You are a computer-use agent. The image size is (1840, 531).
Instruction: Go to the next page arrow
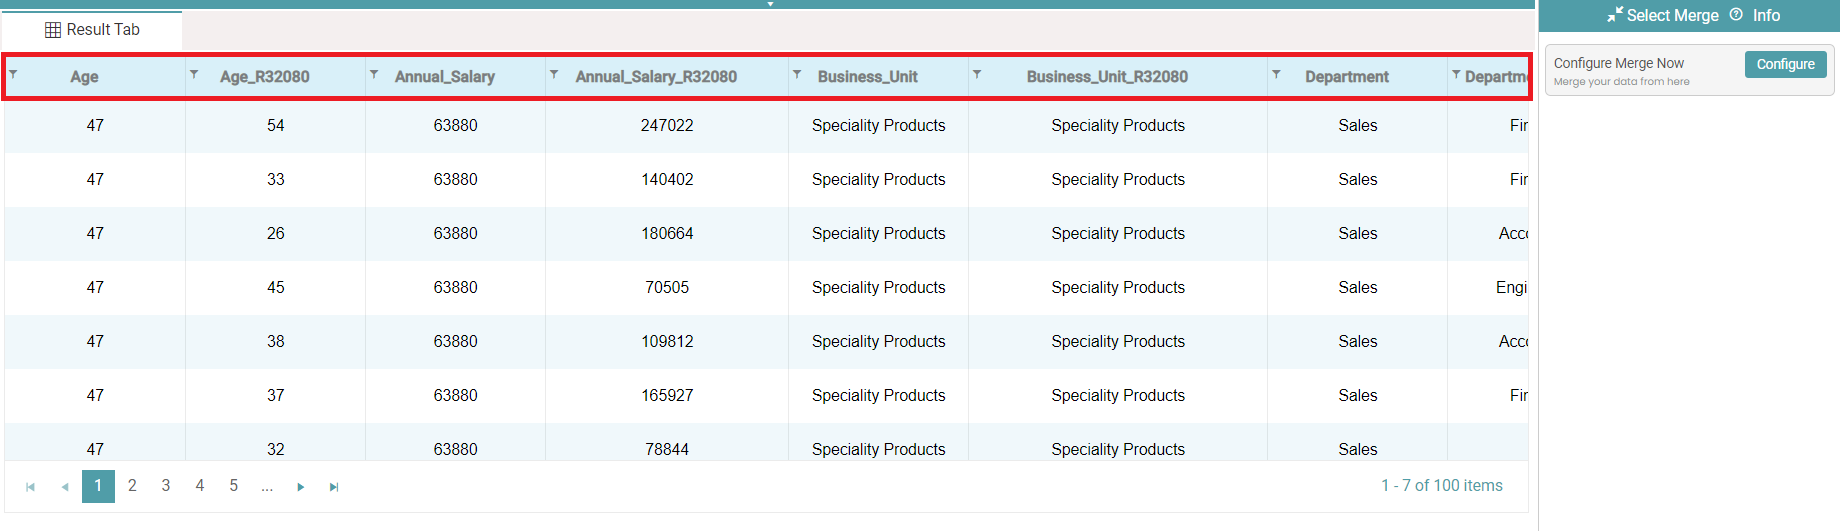pyautogui.click(x=300, y=487)
